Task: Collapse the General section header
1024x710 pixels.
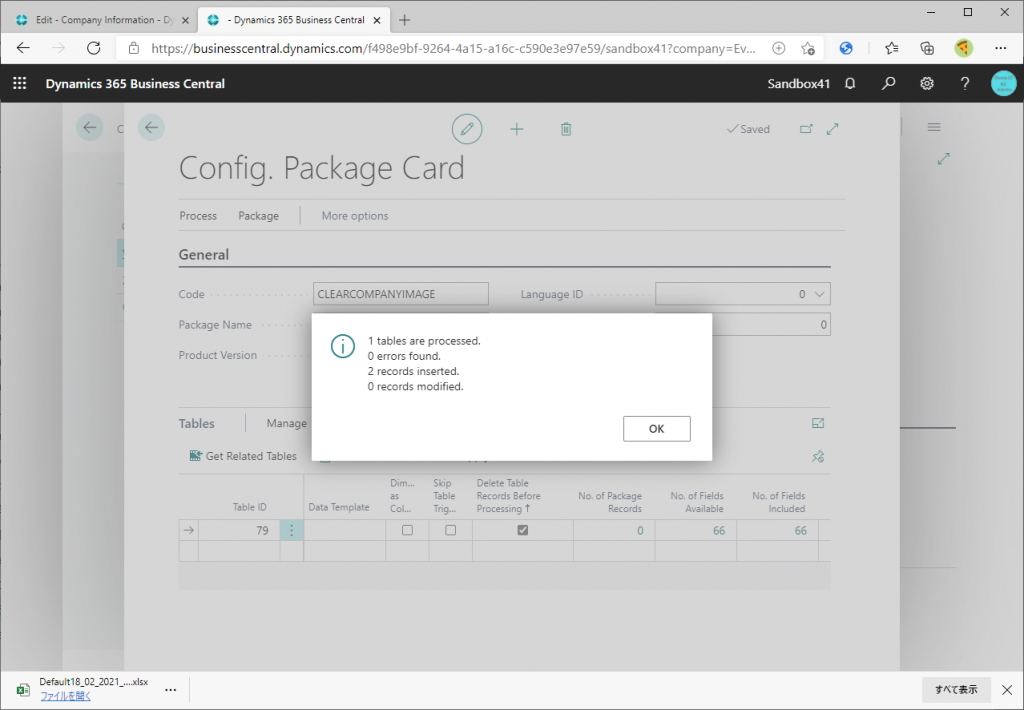Action: point(204,255)
